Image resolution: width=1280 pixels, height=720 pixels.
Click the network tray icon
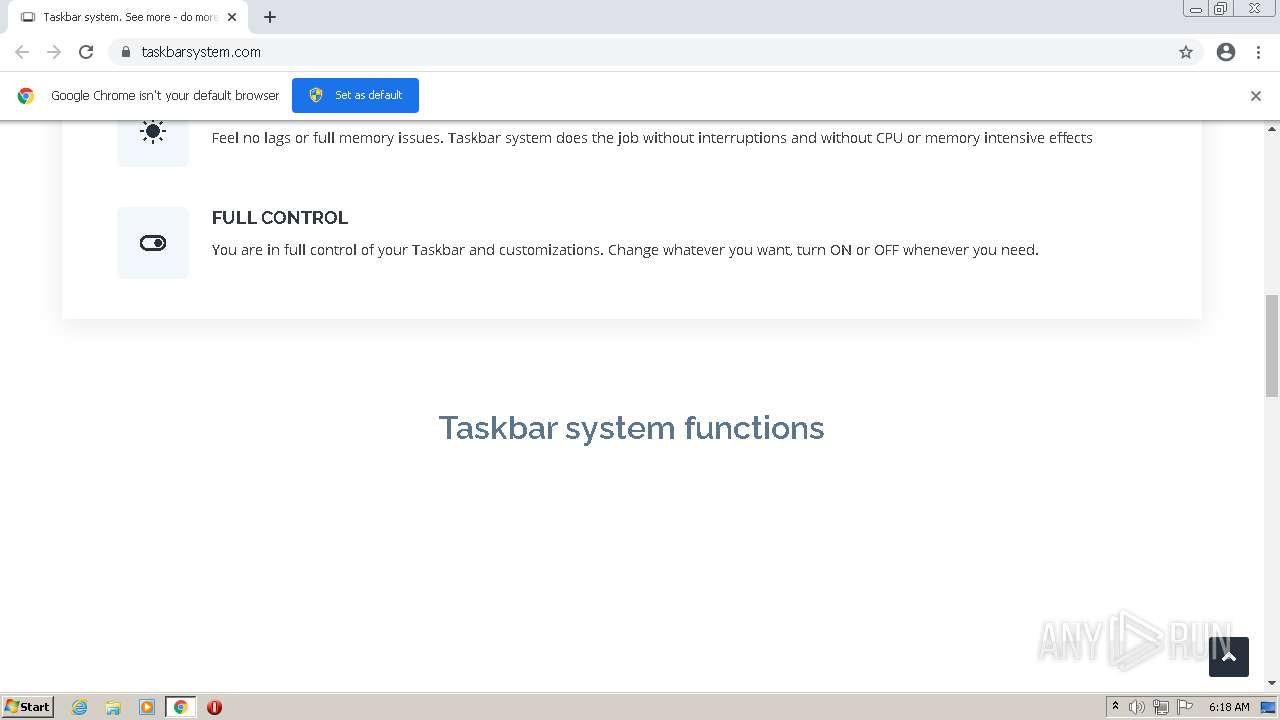pyautogui.click(x=1161, y=707)
